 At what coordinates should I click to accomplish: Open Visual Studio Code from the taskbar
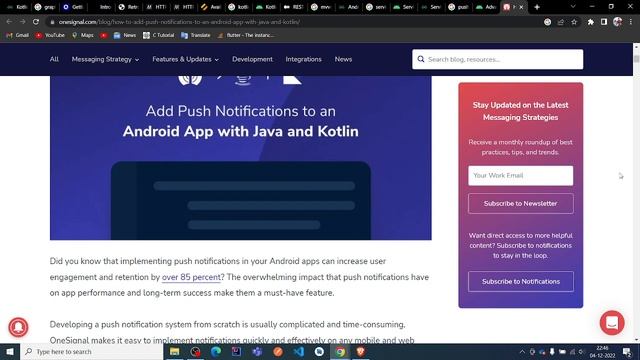[299, 351]
